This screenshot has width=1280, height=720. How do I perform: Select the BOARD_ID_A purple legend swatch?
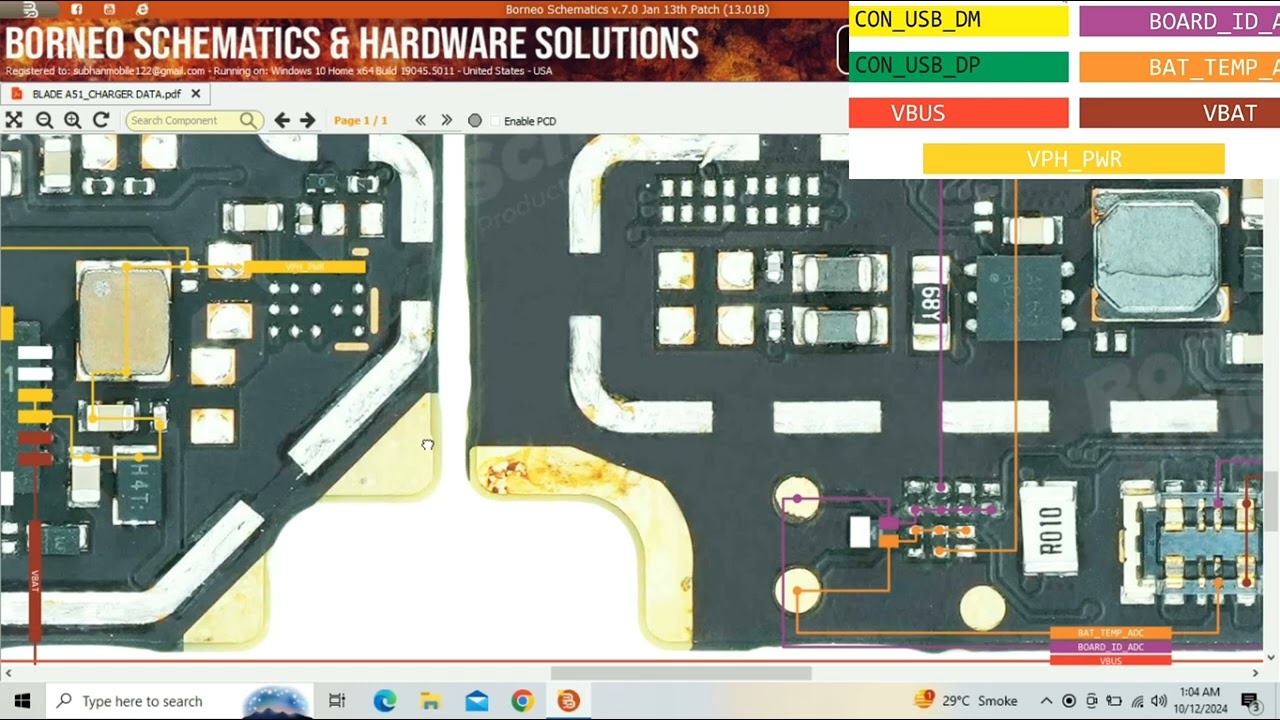point(1180,21)
